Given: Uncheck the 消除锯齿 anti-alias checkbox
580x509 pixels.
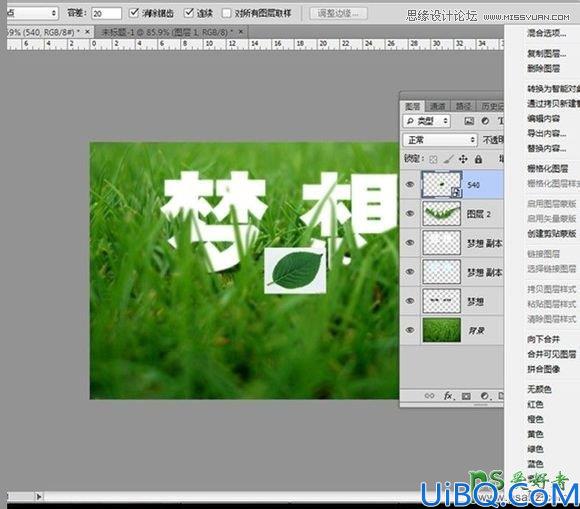Looking at the screenshot, I should 134,13.
